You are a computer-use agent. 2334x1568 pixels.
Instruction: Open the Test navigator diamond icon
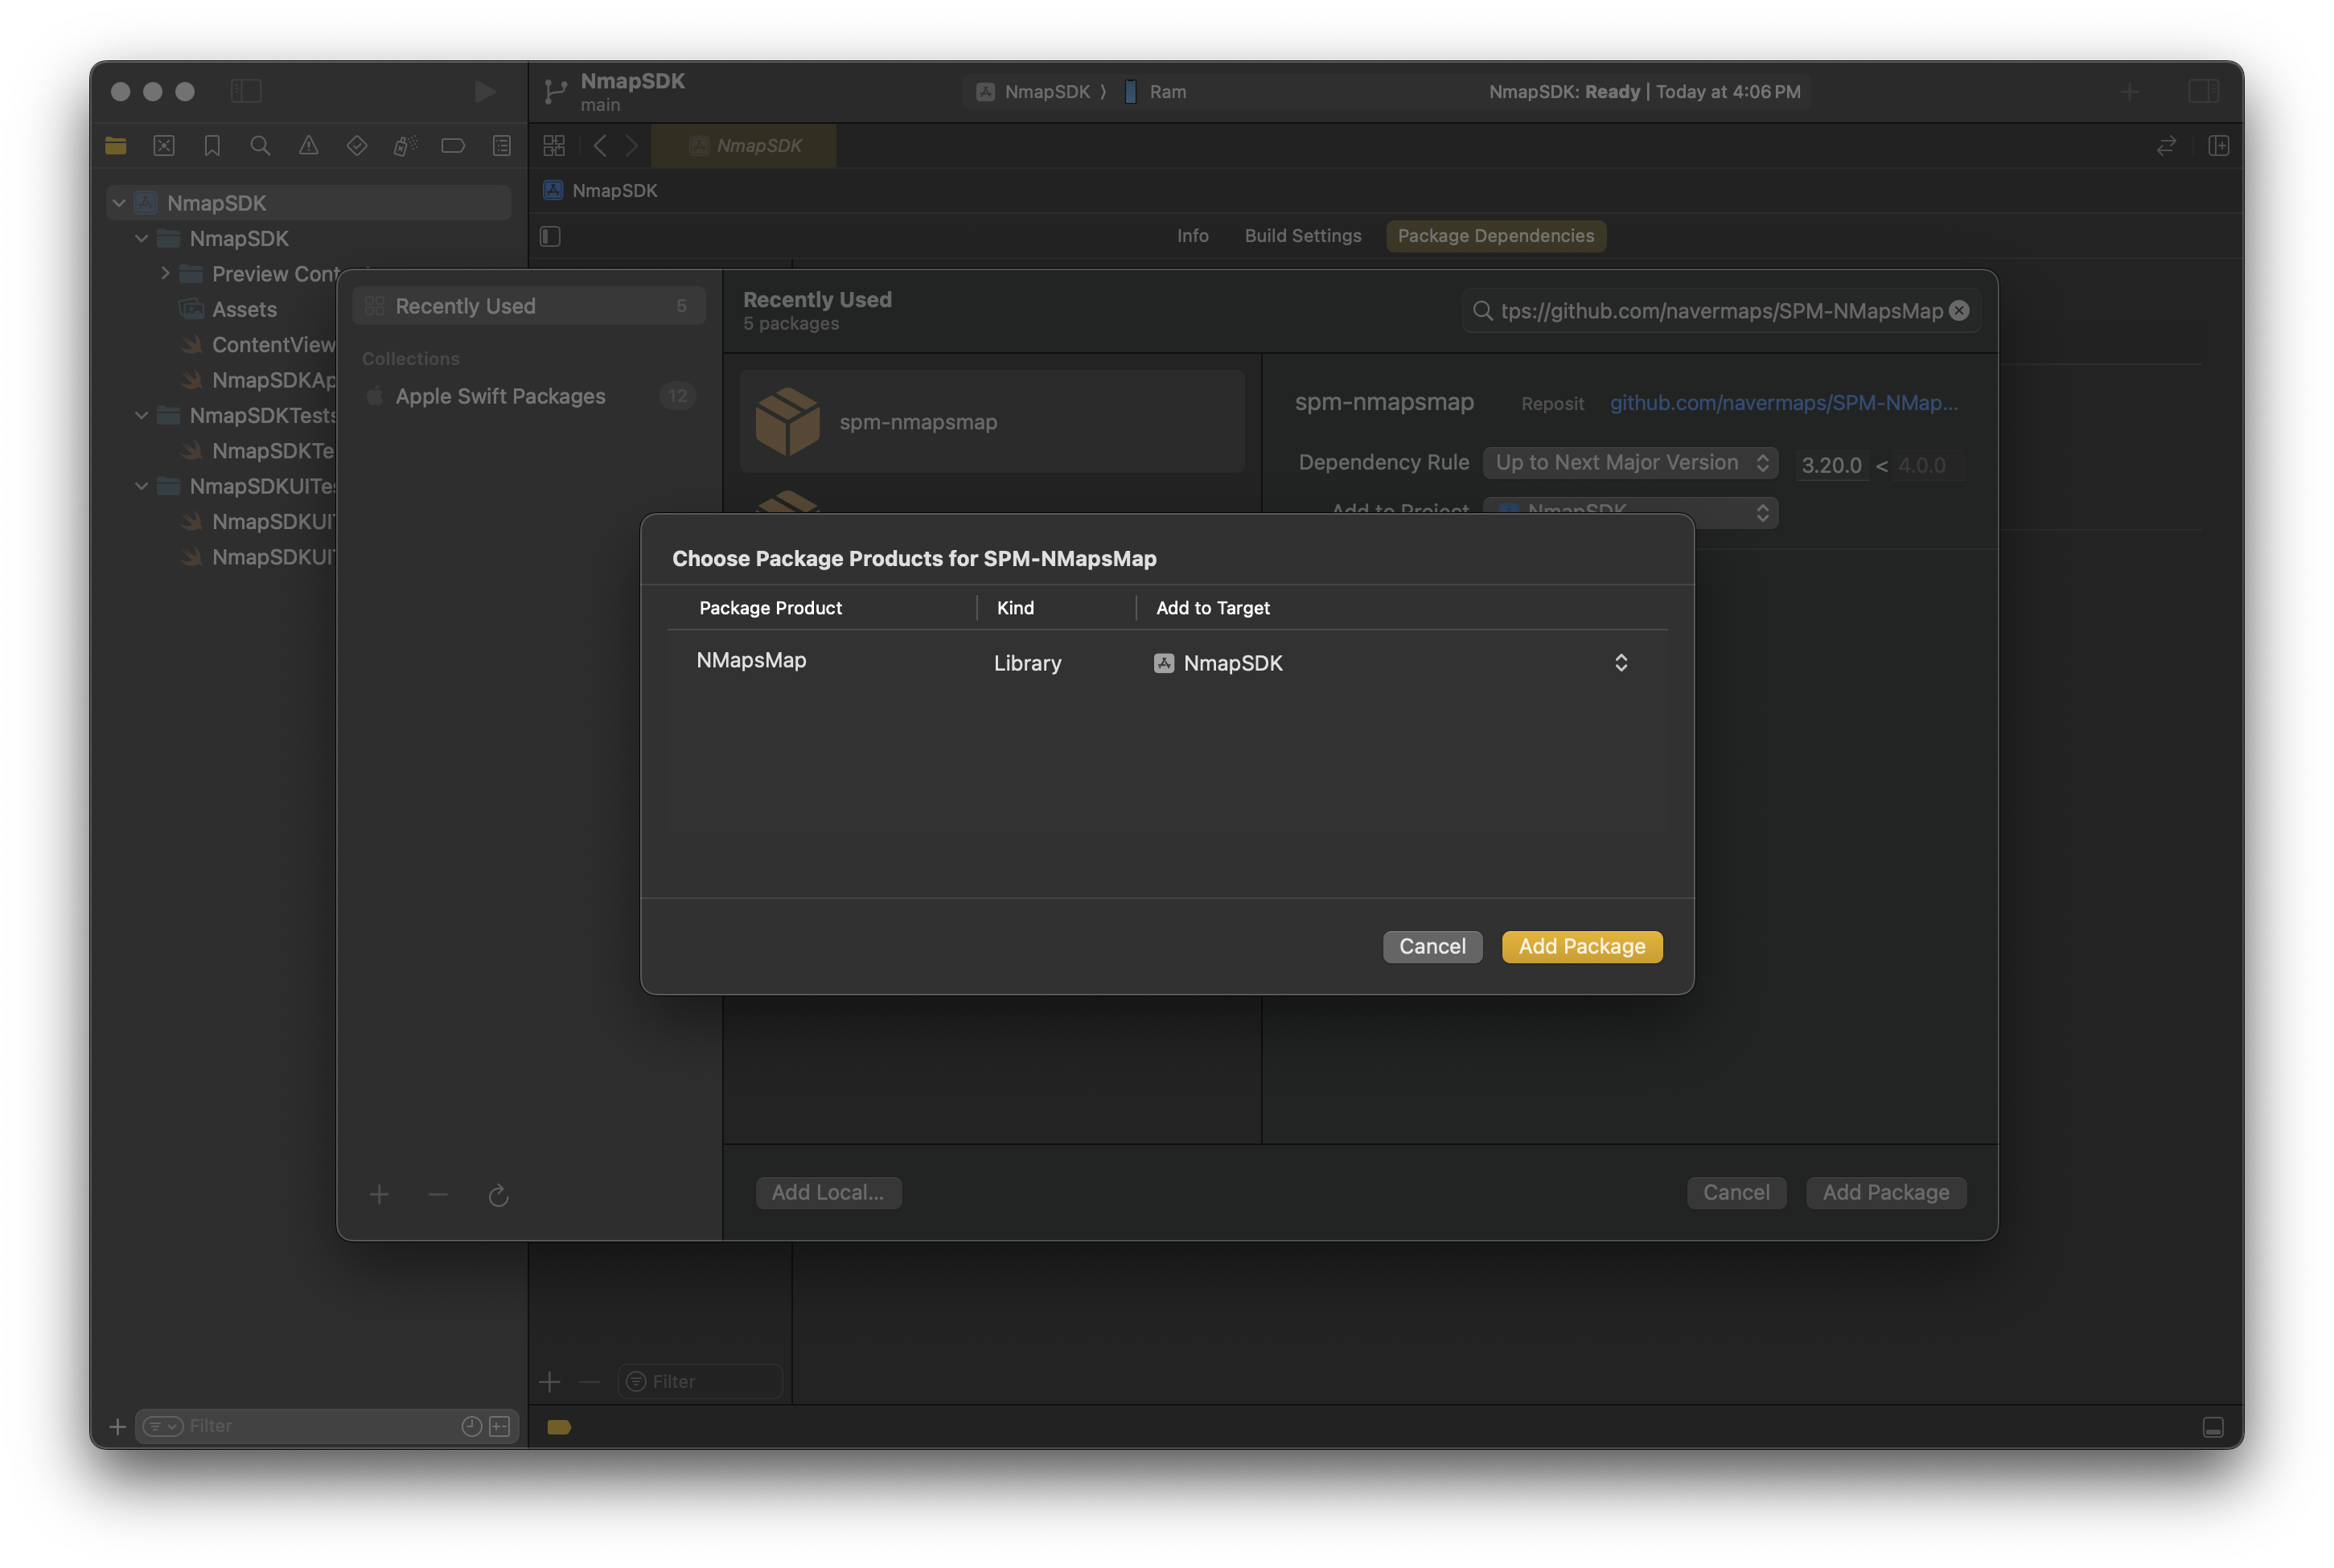coord(356,146)
